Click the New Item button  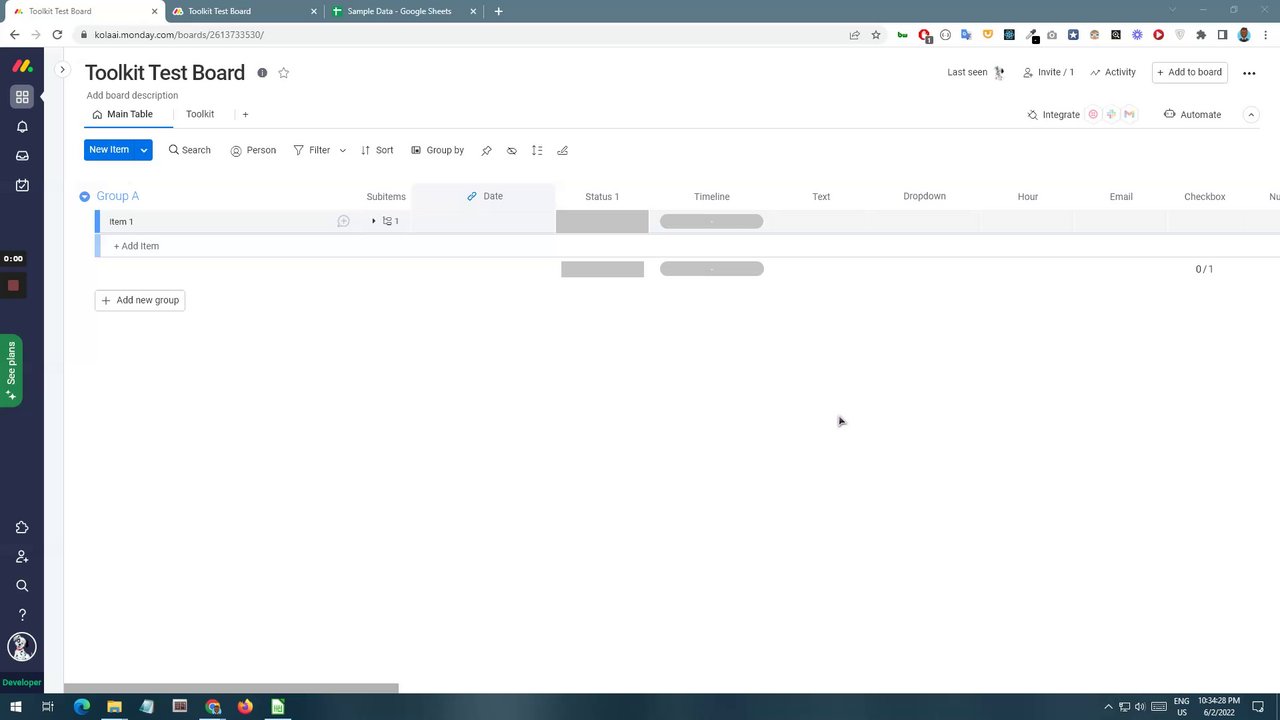pyautogui.click(x=109, y=150)
